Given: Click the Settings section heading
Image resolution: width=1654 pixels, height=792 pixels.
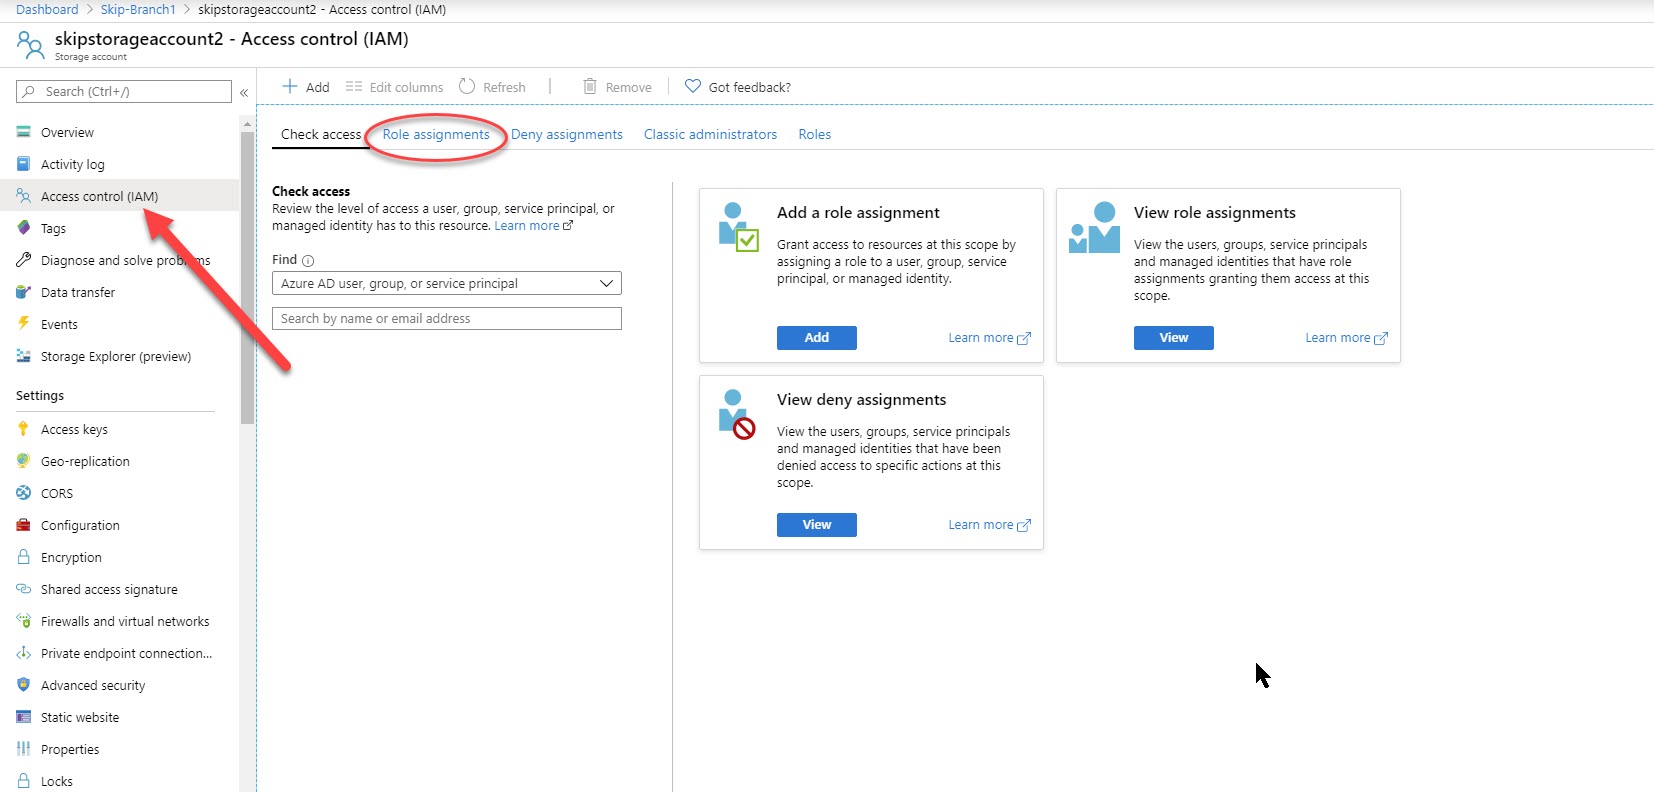Looking at the screenshot, I should (40, 396).
